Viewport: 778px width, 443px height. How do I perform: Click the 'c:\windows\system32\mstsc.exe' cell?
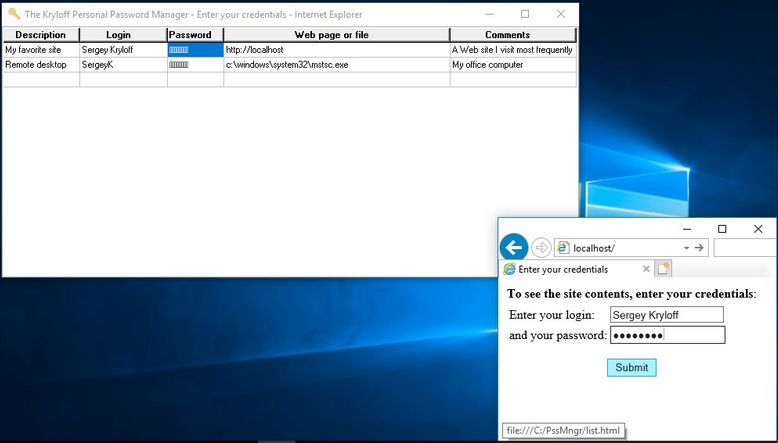pyautogui.click(x=337, y=65)
